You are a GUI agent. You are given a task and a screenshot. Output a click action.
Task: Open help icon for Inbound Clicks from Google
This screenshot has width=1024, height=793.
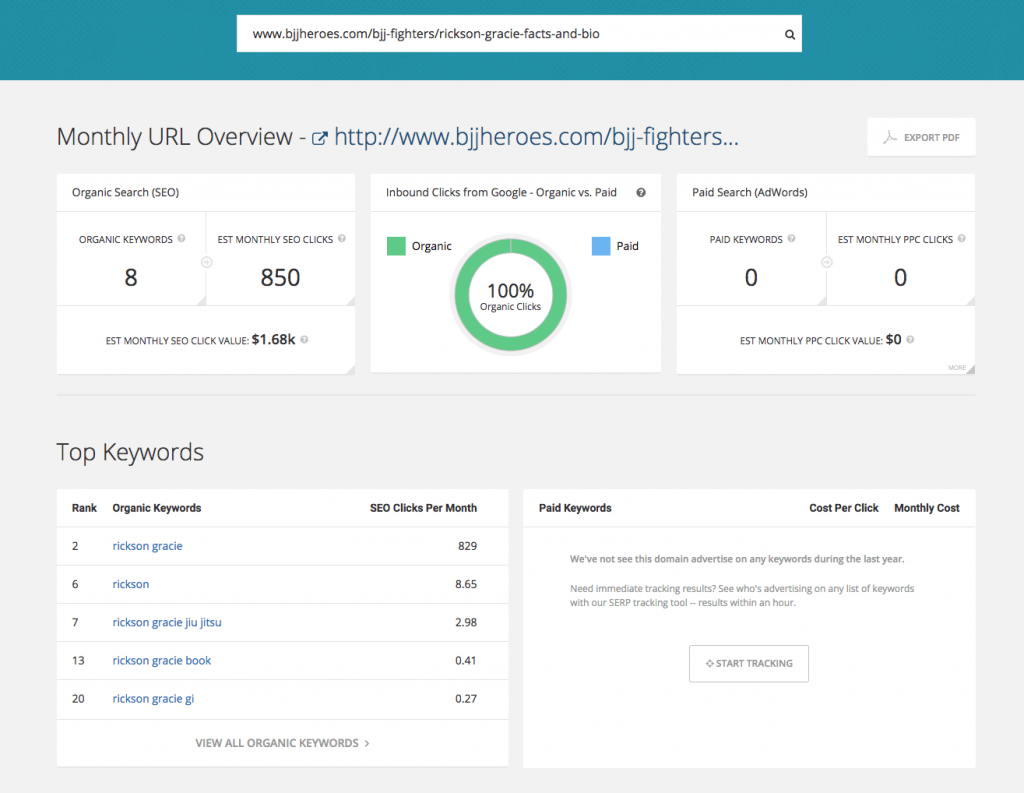click(641, 192)
